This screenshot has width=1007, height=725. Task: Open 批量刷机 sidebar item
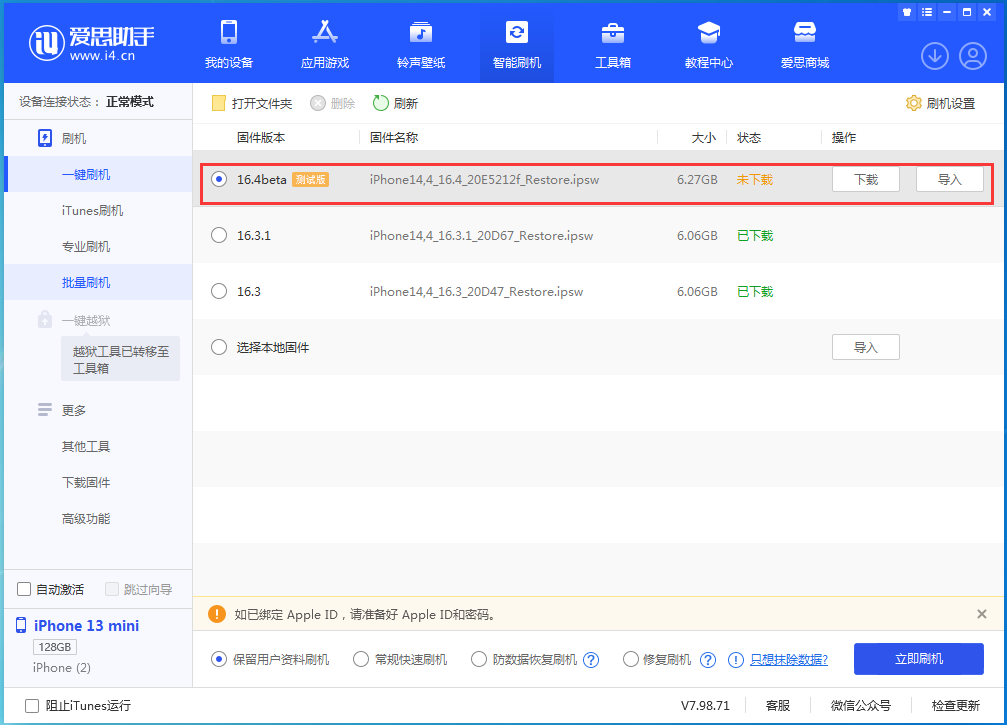98,283
